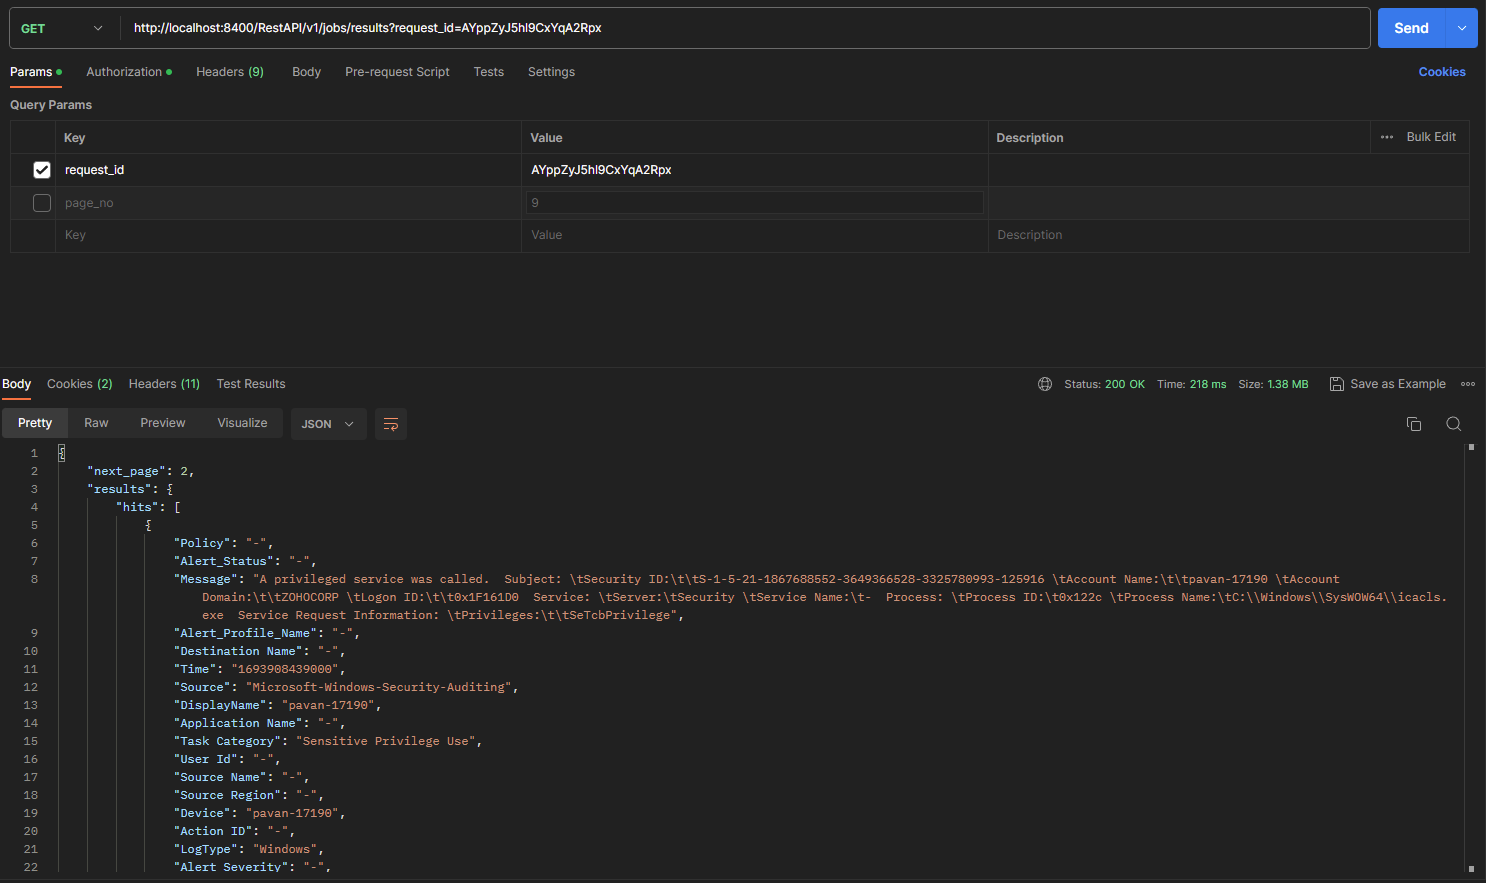
Task: Click inside the request URL field
Action: pyautogui.click(x=700, y=27)
